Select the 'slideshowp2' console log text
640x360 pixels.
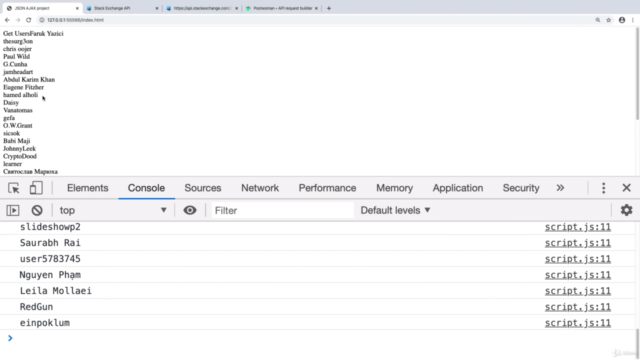click(50, 227)
